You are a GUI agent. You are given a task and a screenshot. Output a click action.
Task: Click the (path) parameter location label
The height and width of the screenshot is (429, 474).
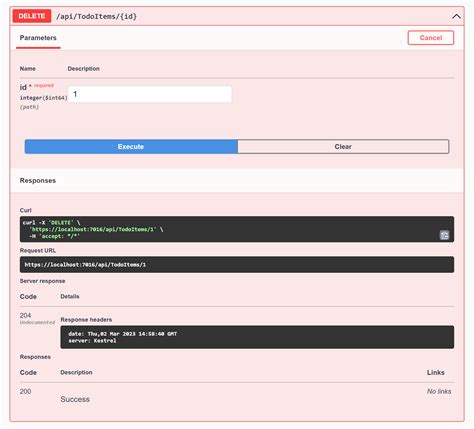(29, 107)
